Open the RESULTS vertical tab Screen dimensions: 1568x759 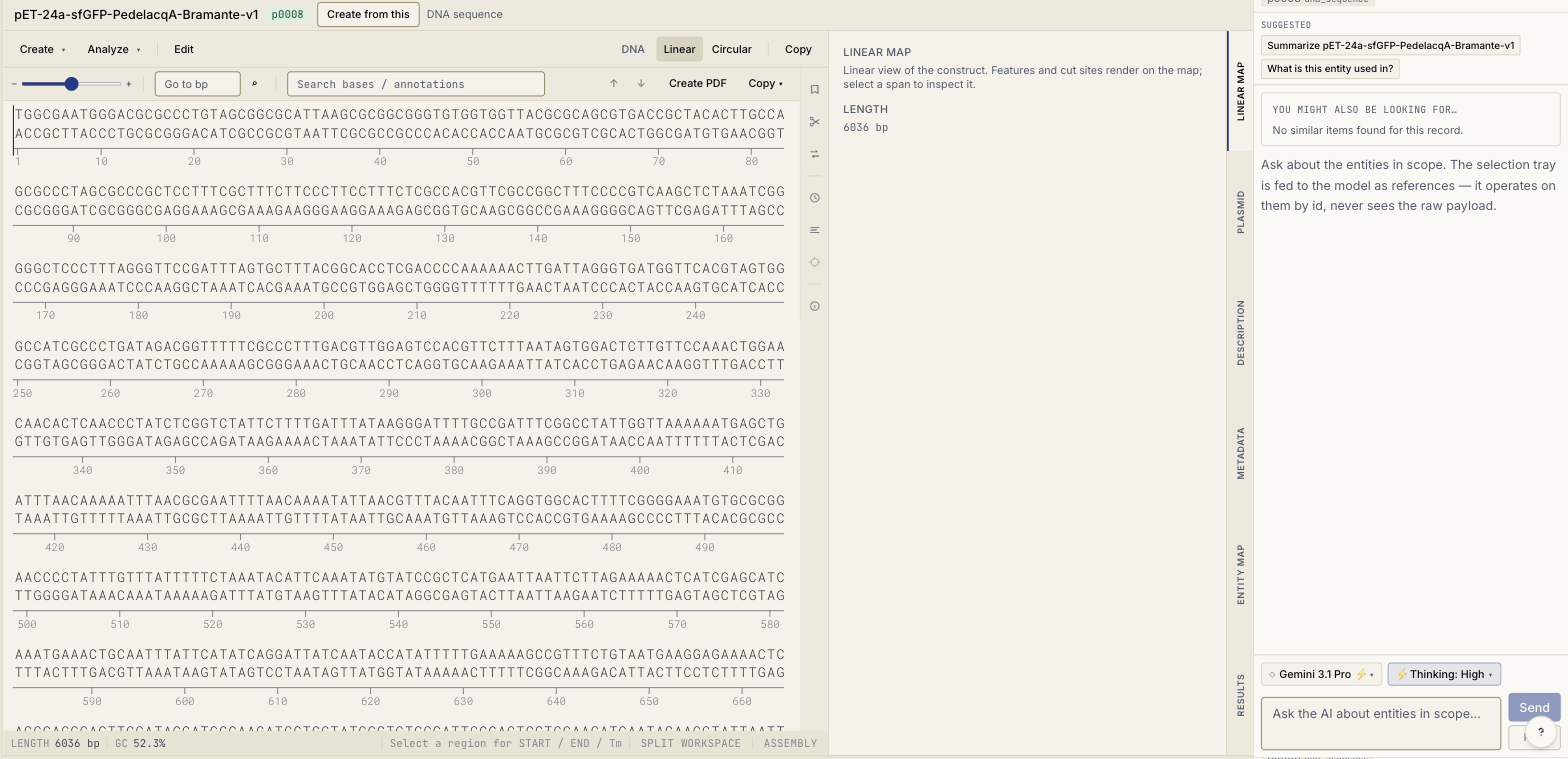(x=1241, y=695)
